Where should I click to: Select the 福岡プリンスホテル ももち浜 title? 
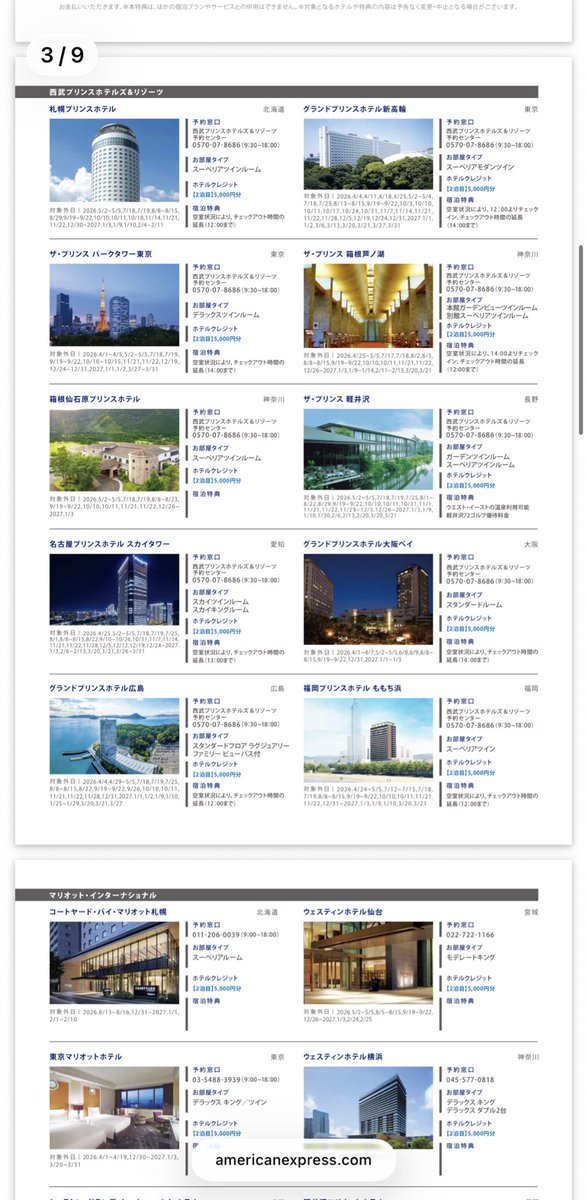(x=353, y=689)
